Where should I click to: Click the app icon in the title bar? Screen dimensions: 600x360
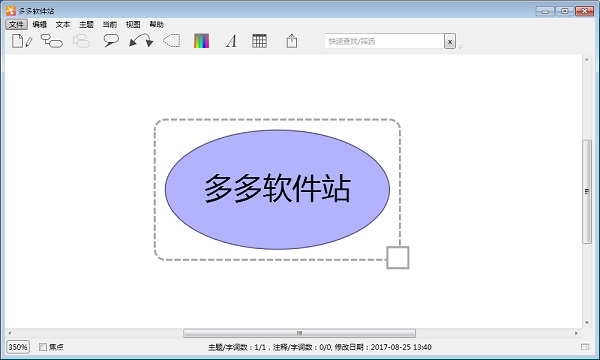coord(11,11)
